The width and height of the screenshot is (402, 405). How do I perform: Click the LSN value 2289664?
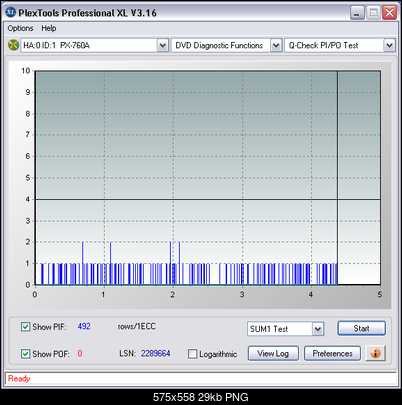point(155,353)
